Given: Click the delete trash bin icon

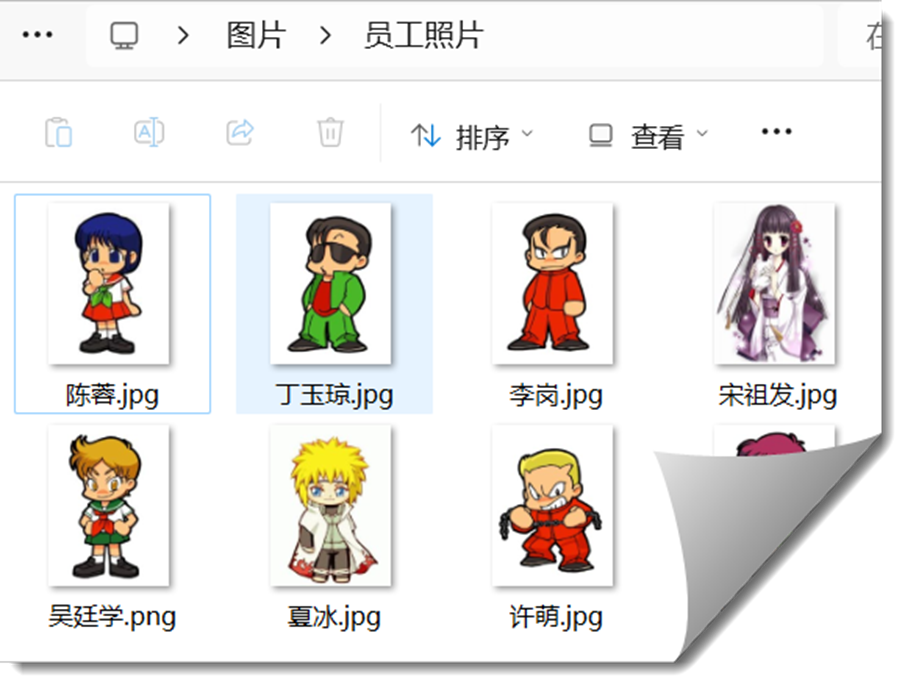Looking at the screenshot, I should (x=330, y=133).
